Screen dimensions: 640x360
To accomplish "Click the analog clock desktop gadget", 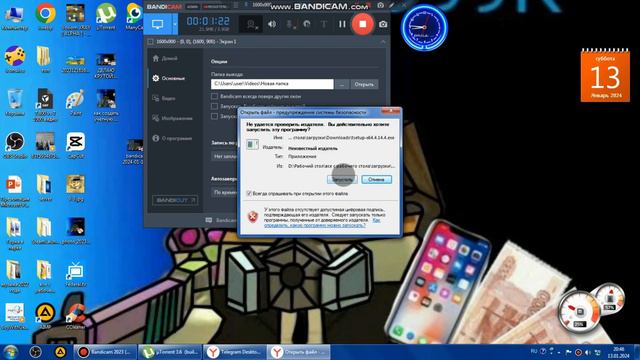I will tap(424, 27).
